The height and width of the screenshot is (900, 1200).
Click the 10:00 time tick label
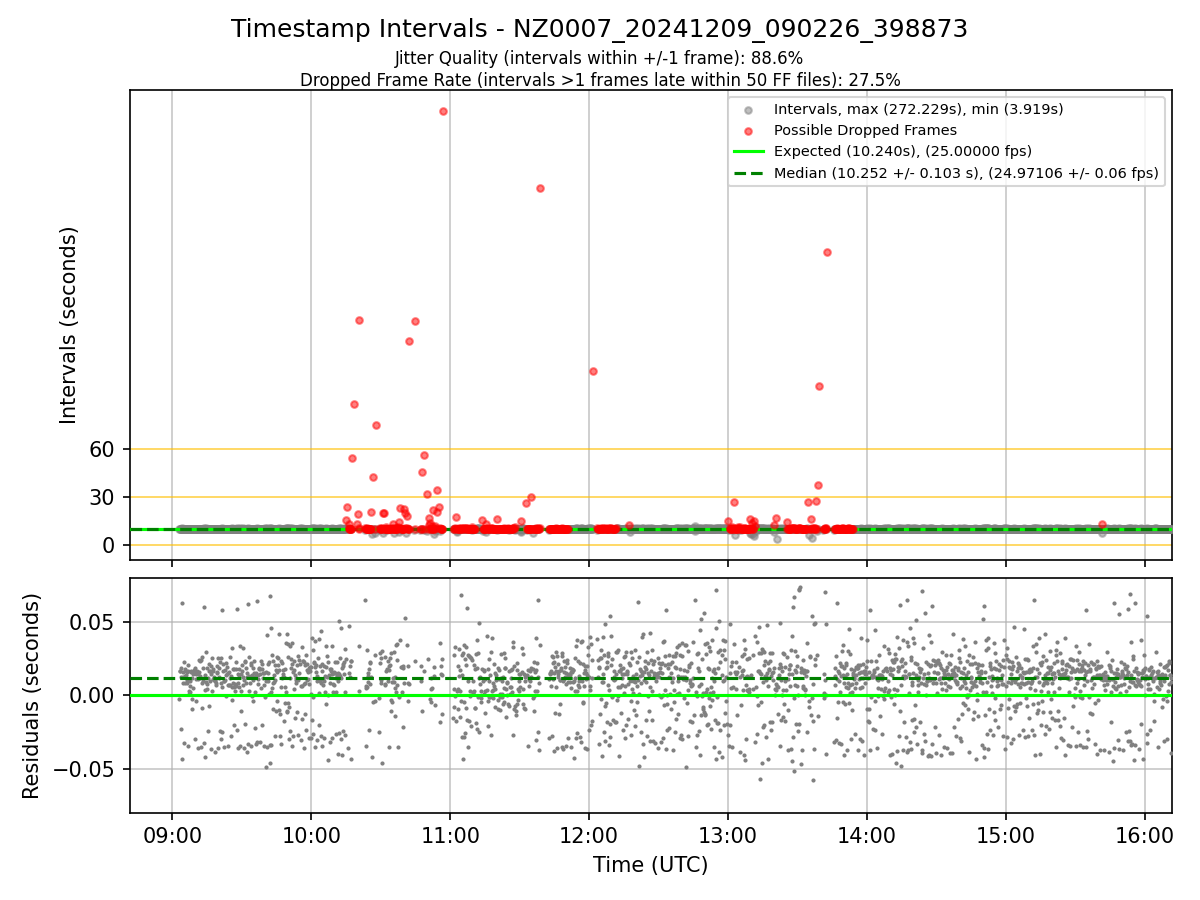pyautogui.click(x=311, y=834)
